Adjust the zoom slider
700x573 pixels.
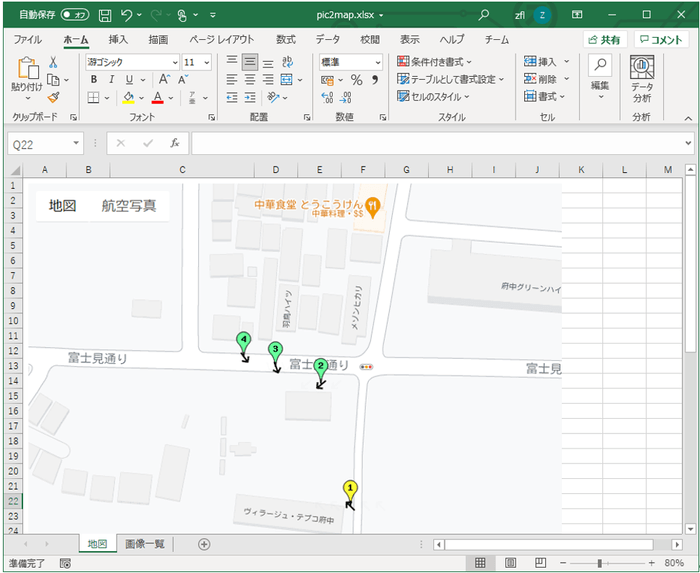click(x=600, y=563)
